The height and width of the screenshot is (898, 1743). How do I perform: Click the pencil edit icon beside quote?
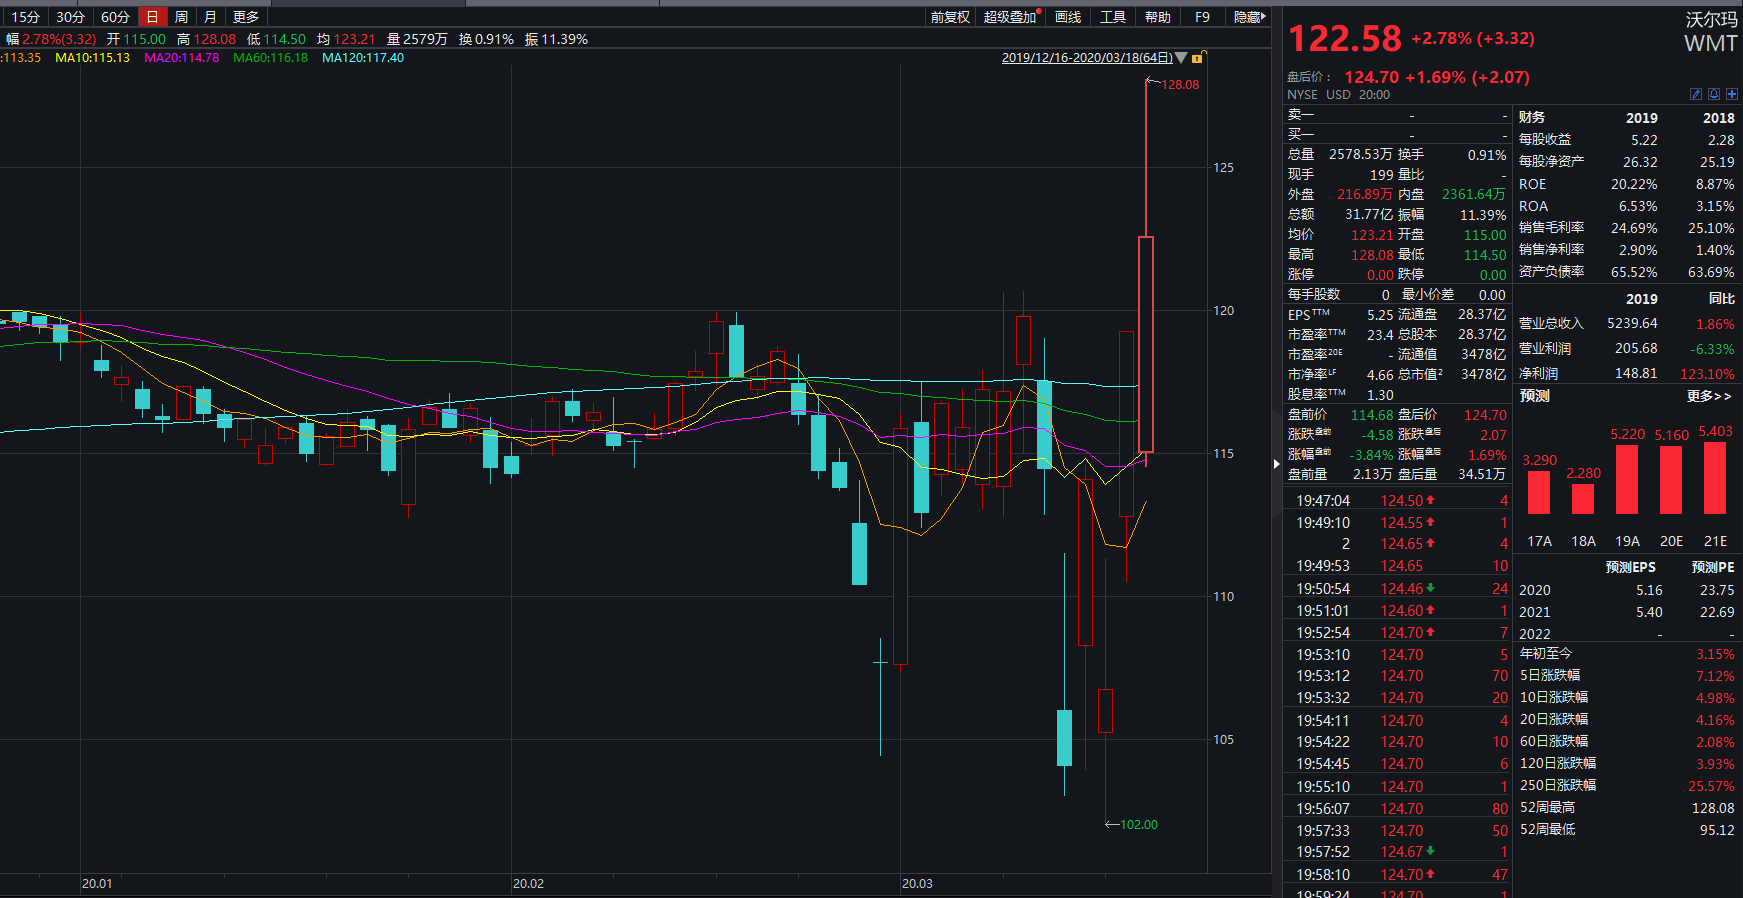click(1695, 94)
